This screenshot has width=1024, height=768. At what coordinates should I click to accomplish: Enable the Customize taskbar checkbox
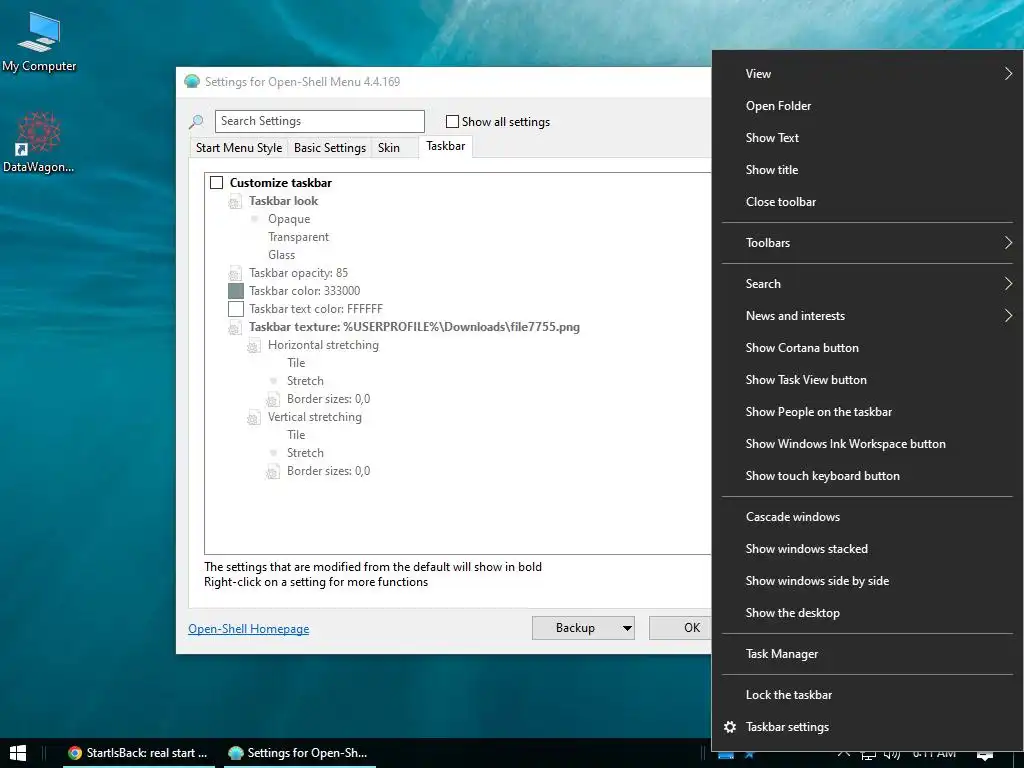(217, 183)
